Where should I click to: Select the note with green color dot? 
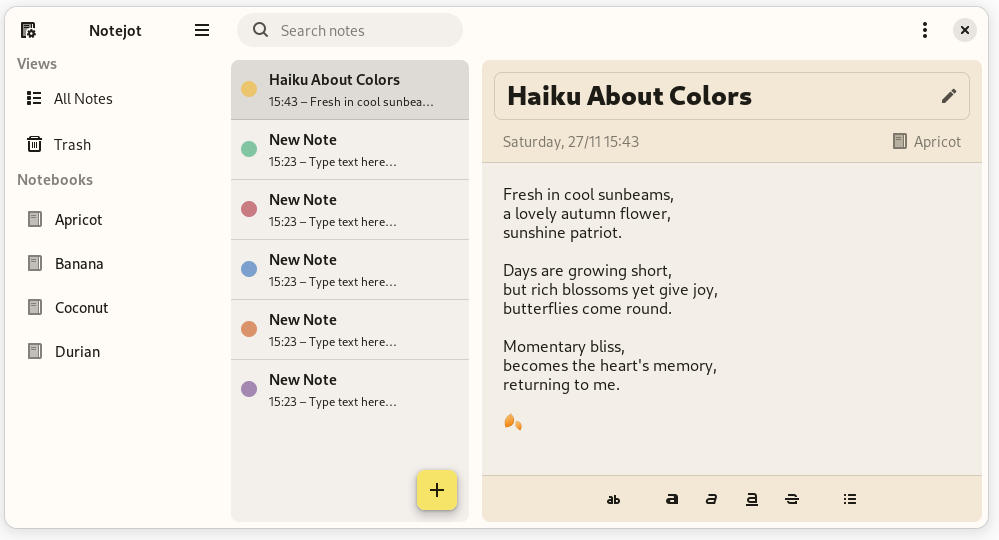pos(349,149)
